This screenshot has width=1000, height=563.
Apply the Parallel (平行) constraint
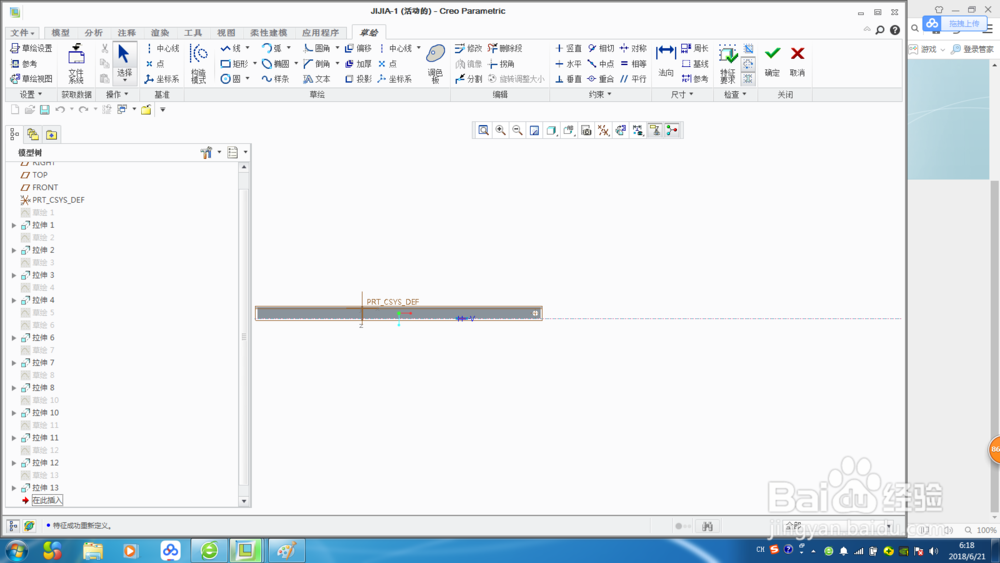click(x=633, y=79)
